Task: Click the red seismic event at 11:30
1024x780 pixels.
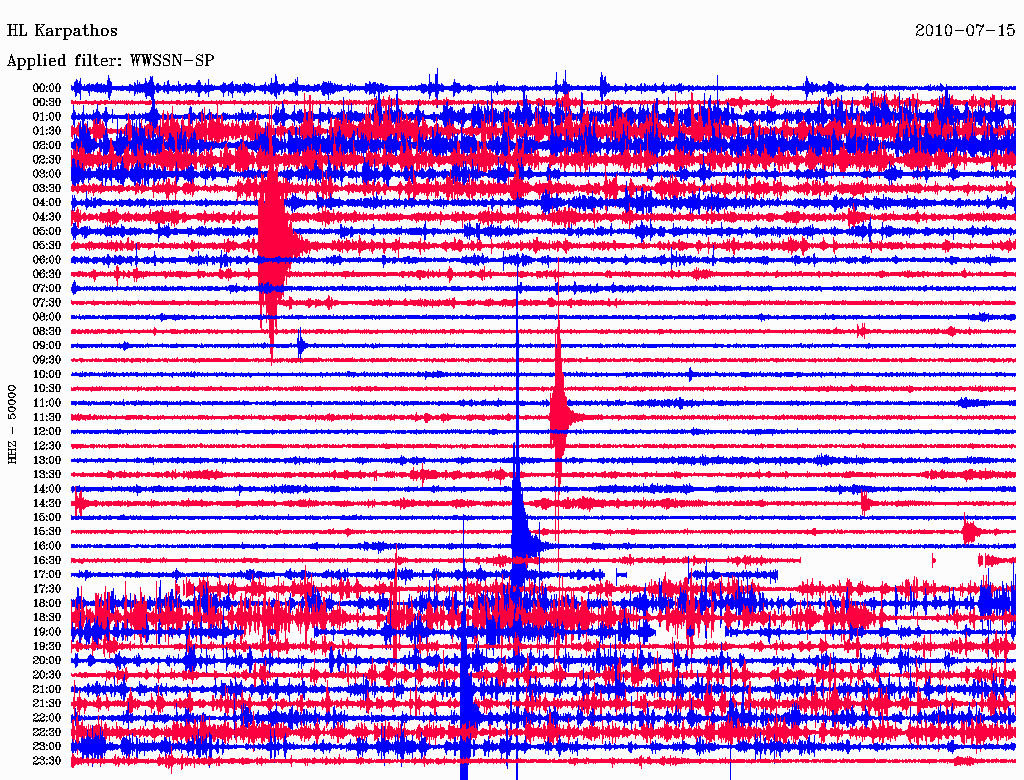Action: pos(560,417)
